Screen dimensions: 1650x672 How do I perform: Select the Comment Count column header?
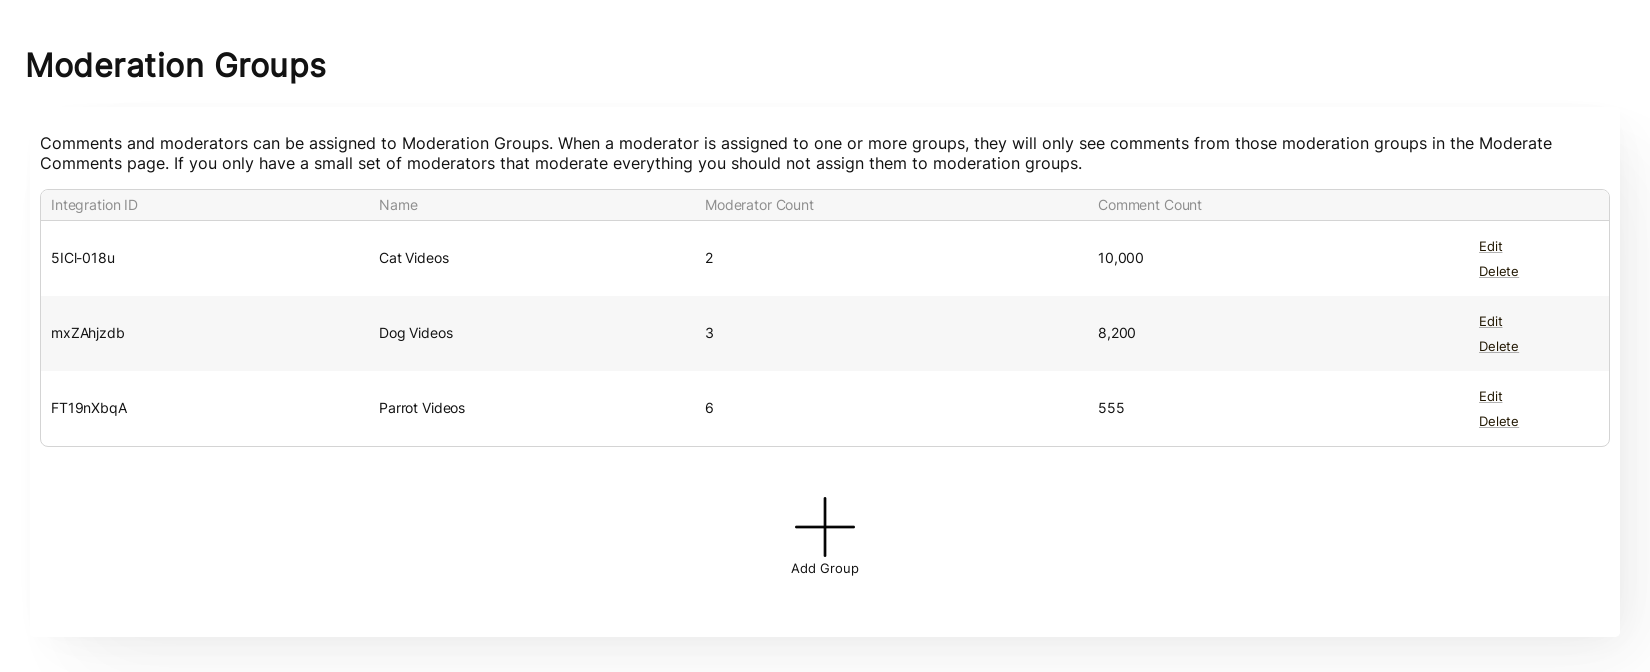1149,205
